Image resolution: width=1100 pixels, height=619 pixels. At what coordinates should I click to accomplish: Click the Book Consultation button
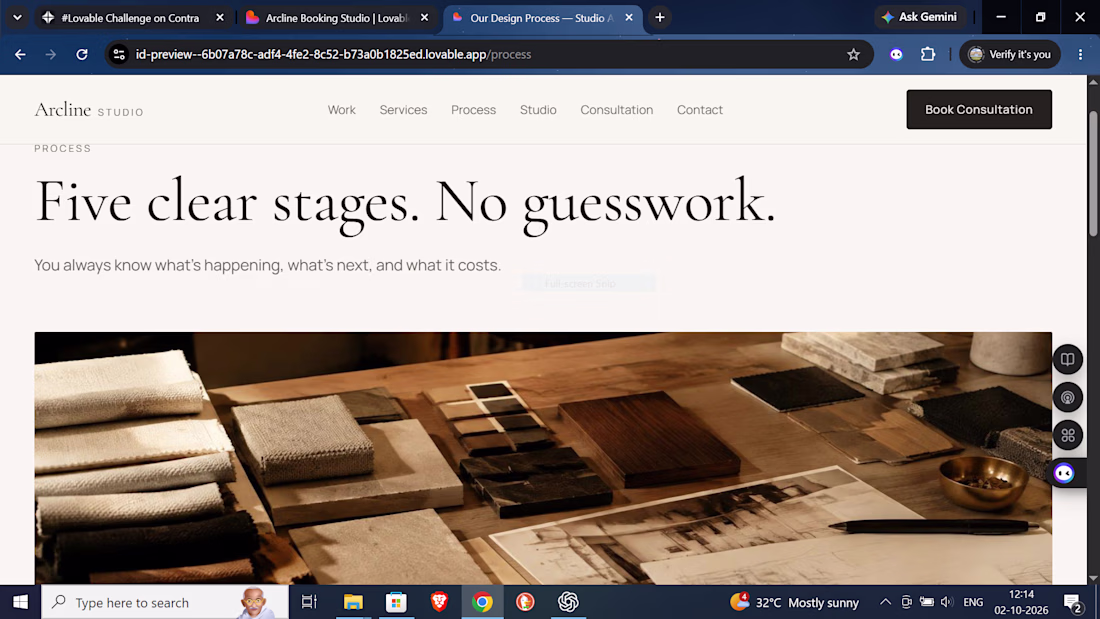pyautogui.click(x=979, y=109)
